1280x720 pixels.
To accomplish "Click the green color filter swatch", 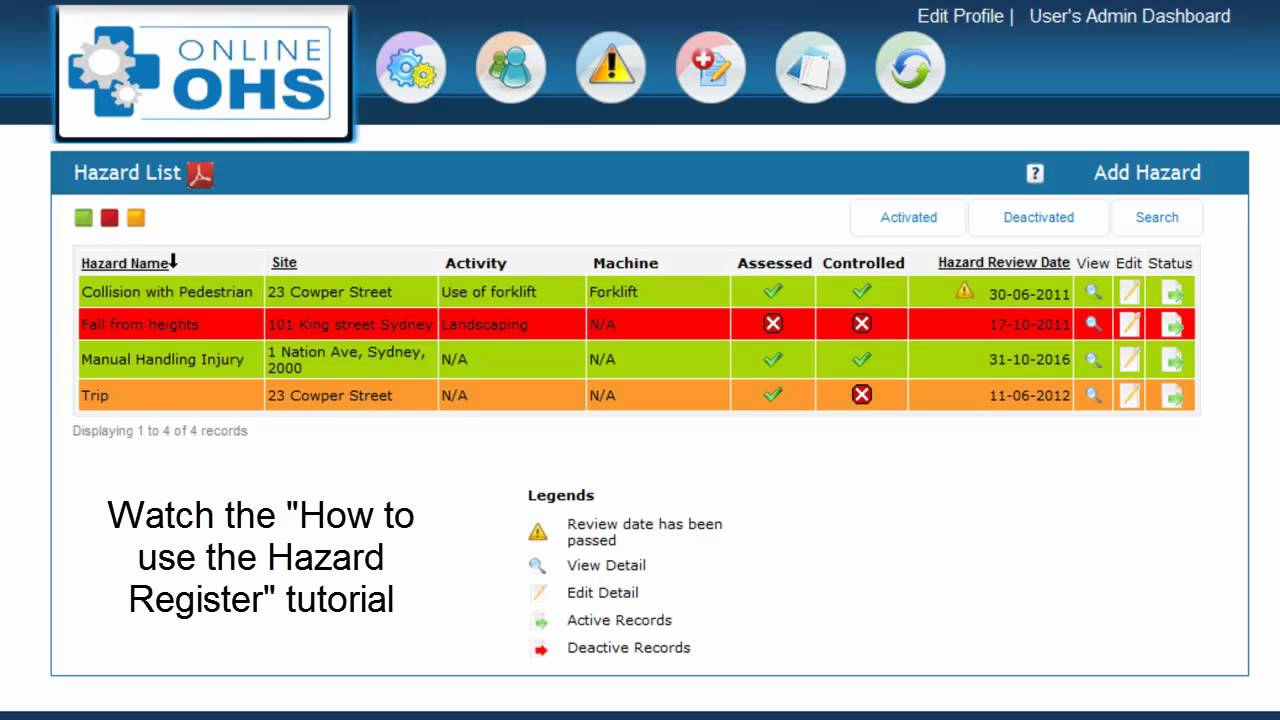I will pyautogui.click(x=84, y=217).
